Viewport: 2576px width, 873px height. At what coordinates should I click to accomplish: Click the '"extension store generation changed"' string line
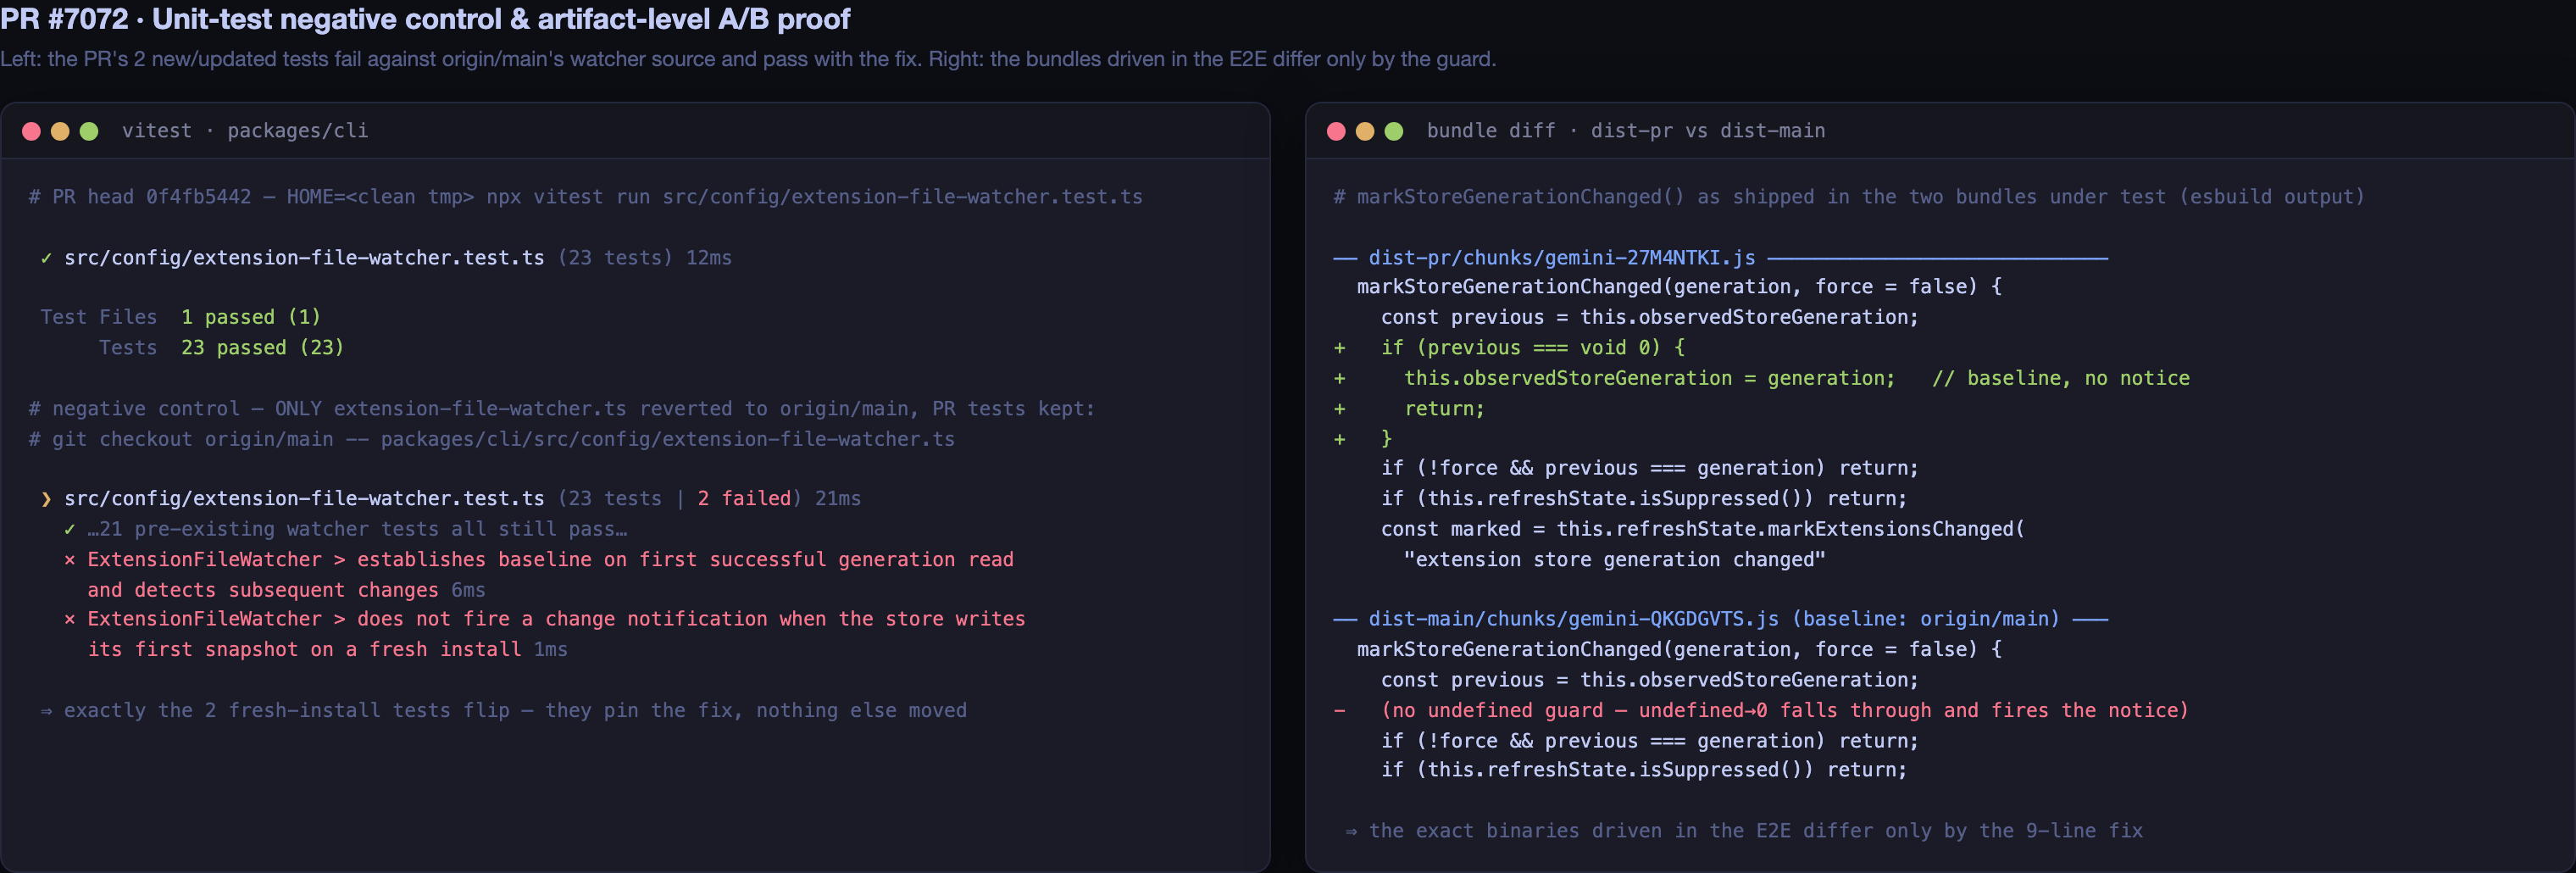click(1614, 560)
